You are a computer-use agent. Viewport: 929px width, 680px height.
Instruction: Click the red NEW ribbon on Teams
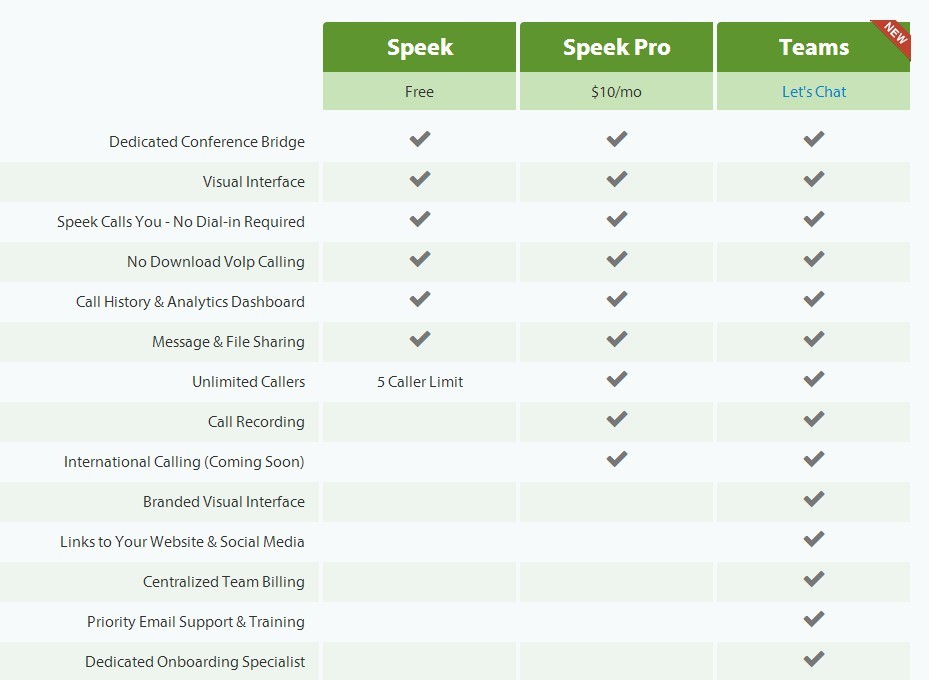pyautogui.click(x=894, y=36)
